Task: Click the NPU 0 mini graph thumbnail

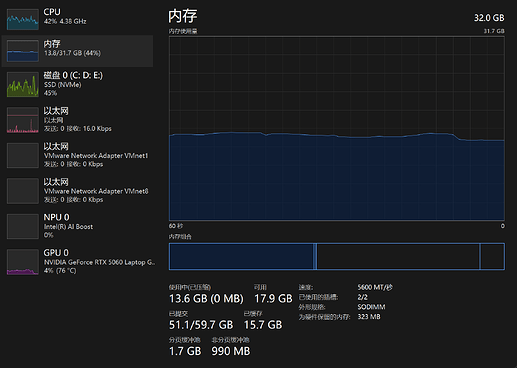Action: tap(23, 227)
